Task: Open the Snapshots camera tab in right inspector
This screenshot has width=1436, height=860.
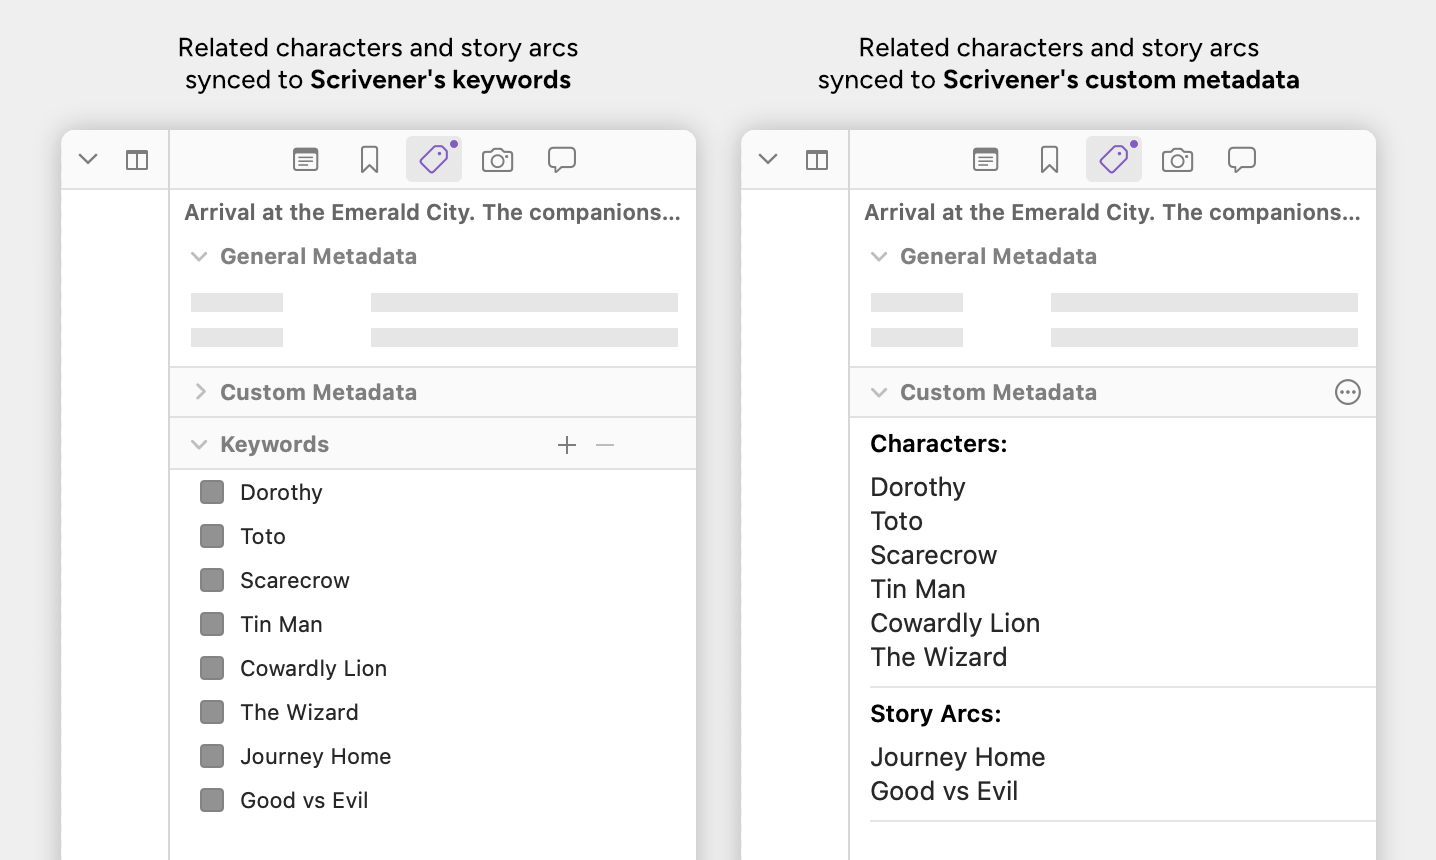Action: click(1177, 160)
